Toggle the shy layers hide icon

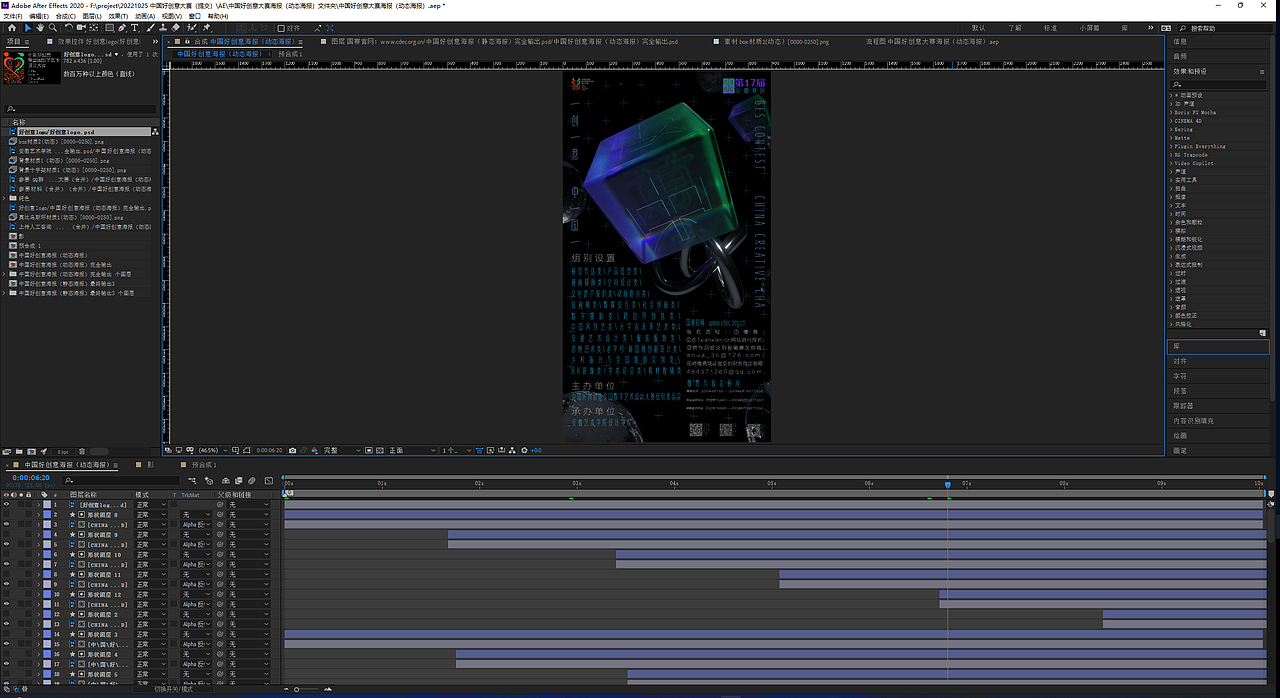click(x=226, y=480)
